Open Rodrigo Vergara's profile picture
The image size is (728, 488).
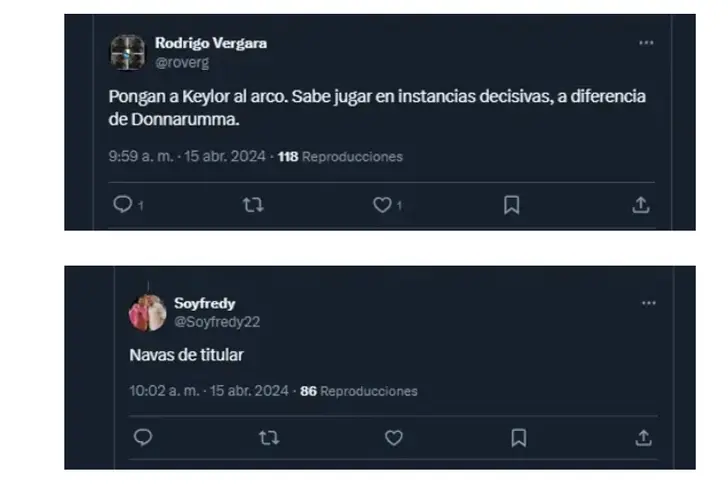(x=128, y=52)
